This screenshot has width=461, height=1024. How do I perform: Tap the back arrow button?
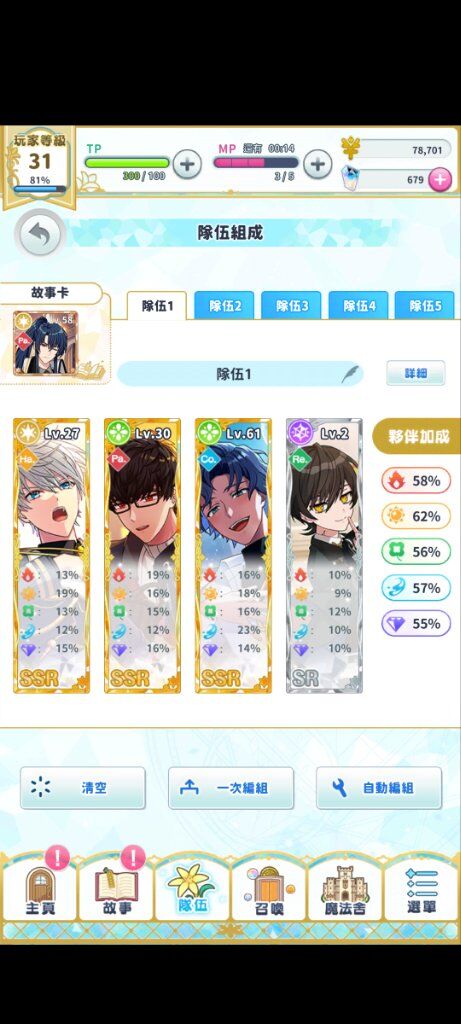coord(40,235)
